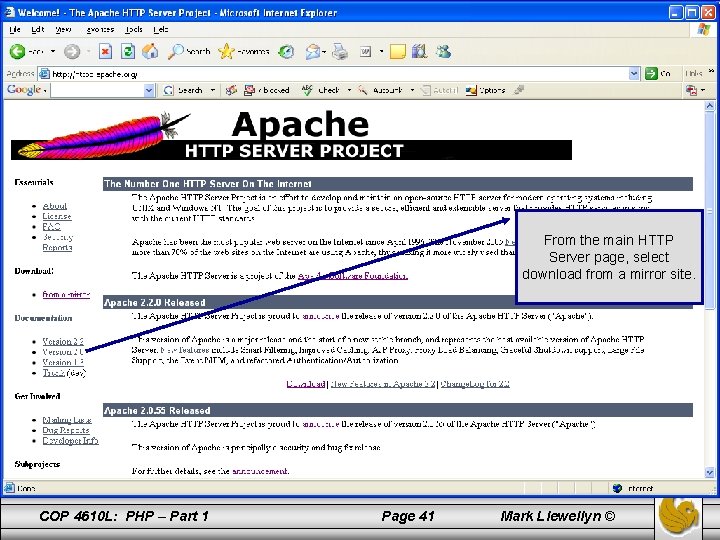Click the page scrollbar down arrow
The image size is (720, 540).
pyautogui.click(x=709, y=472)
